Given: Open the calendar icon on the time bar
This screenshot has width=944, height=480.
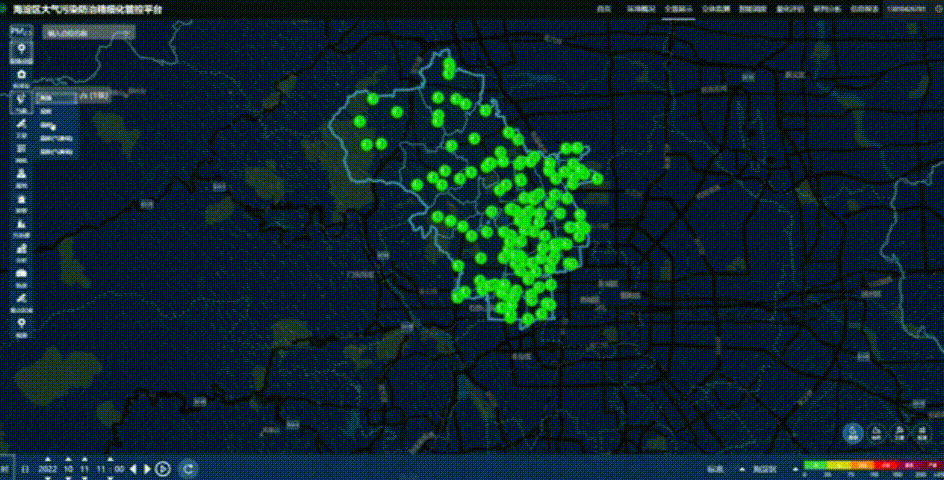Looking at the screenshot, I should pyautogui.click(x=25, y=469).
